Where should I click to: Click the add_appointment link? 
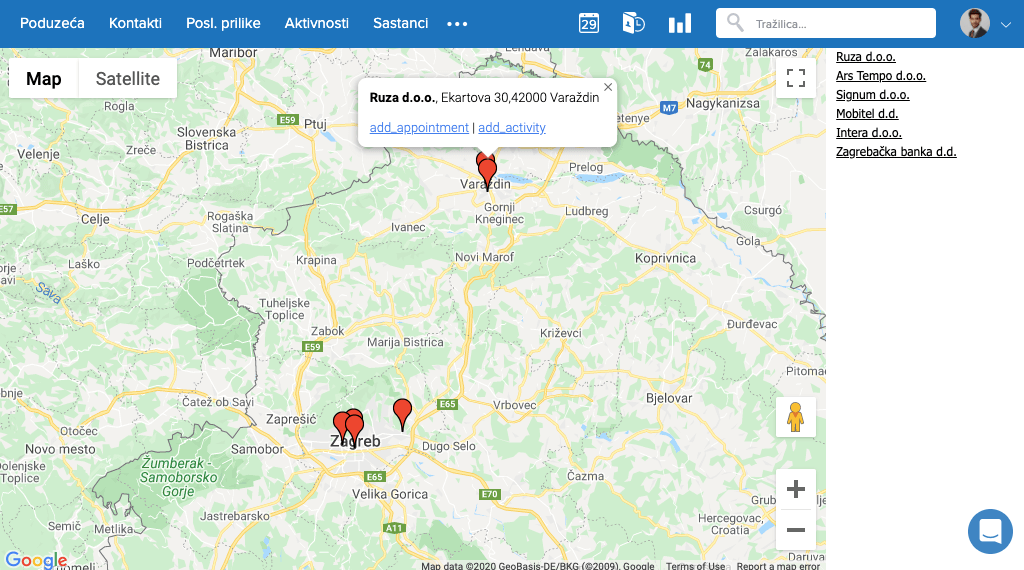click(419, 127)
